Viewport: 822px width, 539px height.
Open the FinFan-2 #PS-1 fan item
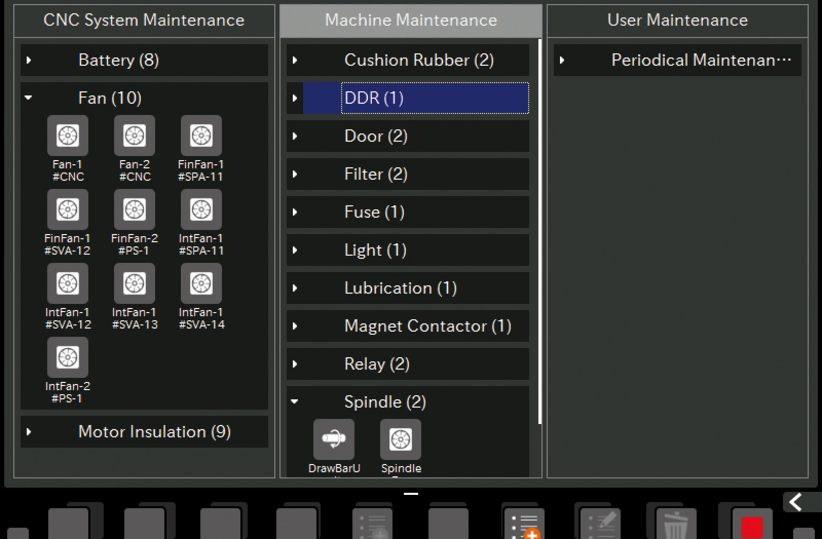coord(134,210)
